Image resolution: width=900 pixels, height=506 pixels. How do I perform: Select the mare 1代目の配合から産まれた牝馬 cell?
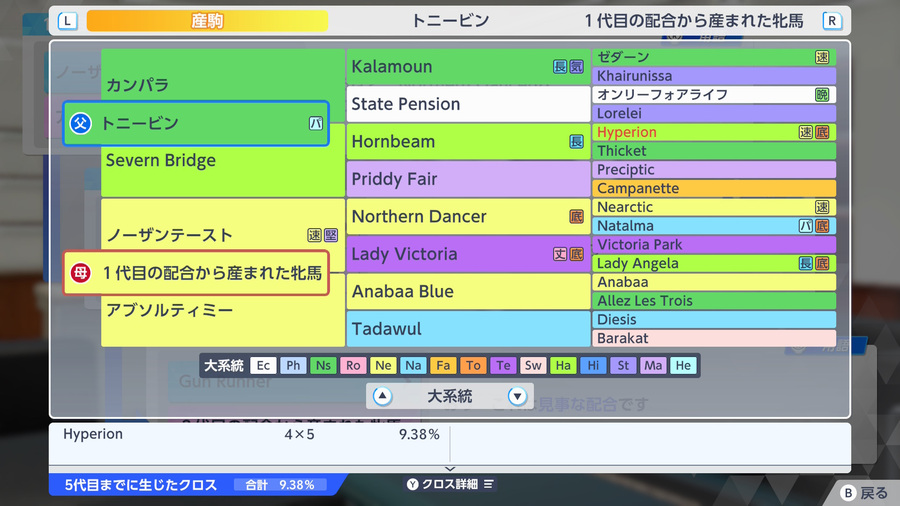[196, 273]
